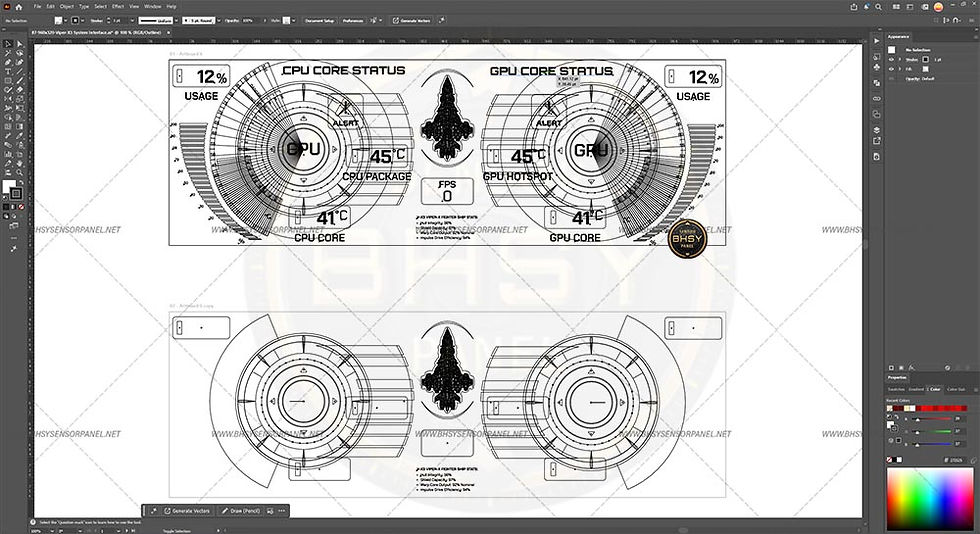Toggle Fill visibility eye in Appearance panel

click(892, 69)
